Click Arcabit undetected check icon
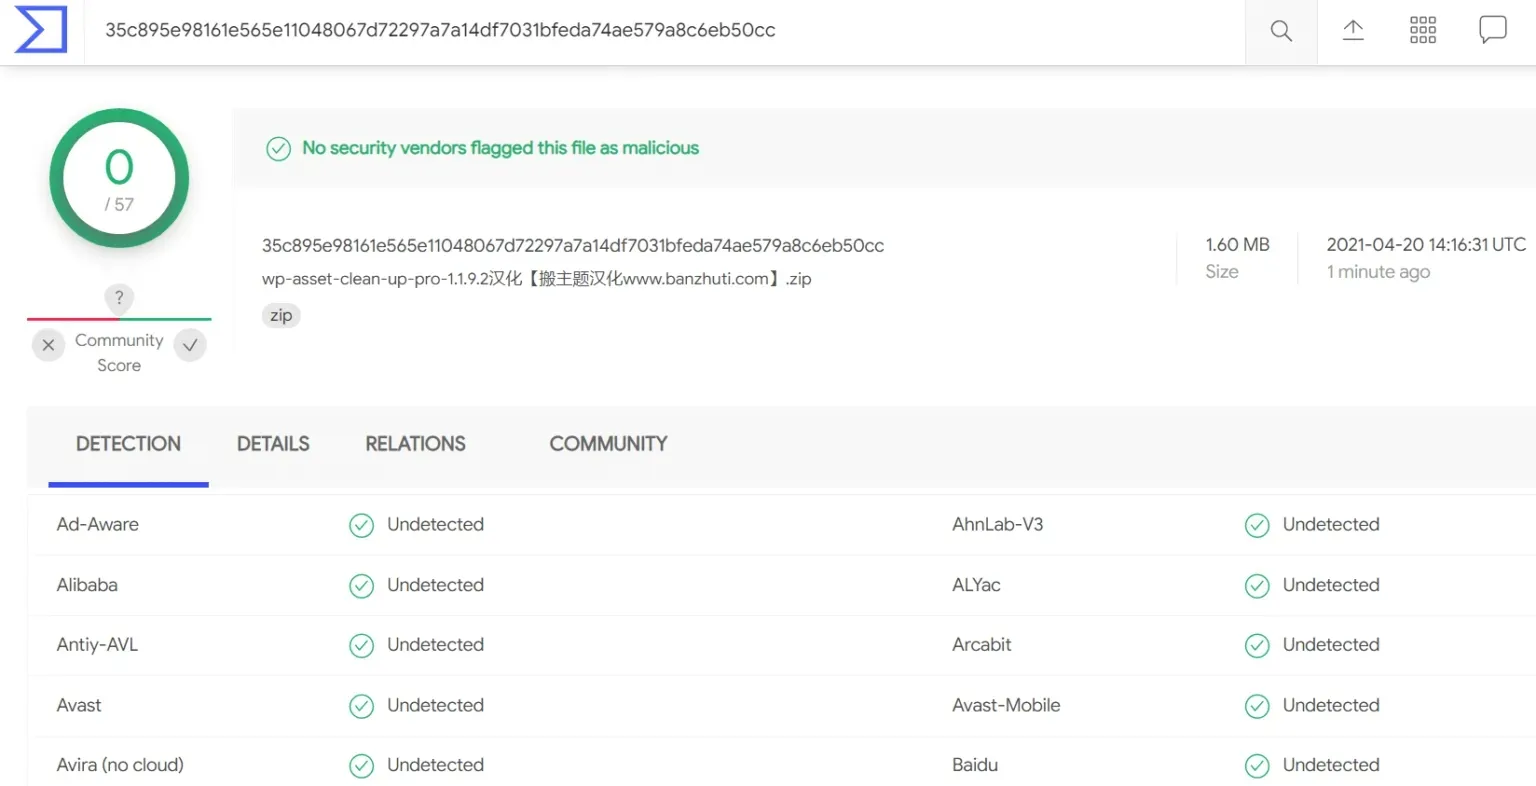Viewport: 1536px width, 786px height. click(x=1257, y=646)
